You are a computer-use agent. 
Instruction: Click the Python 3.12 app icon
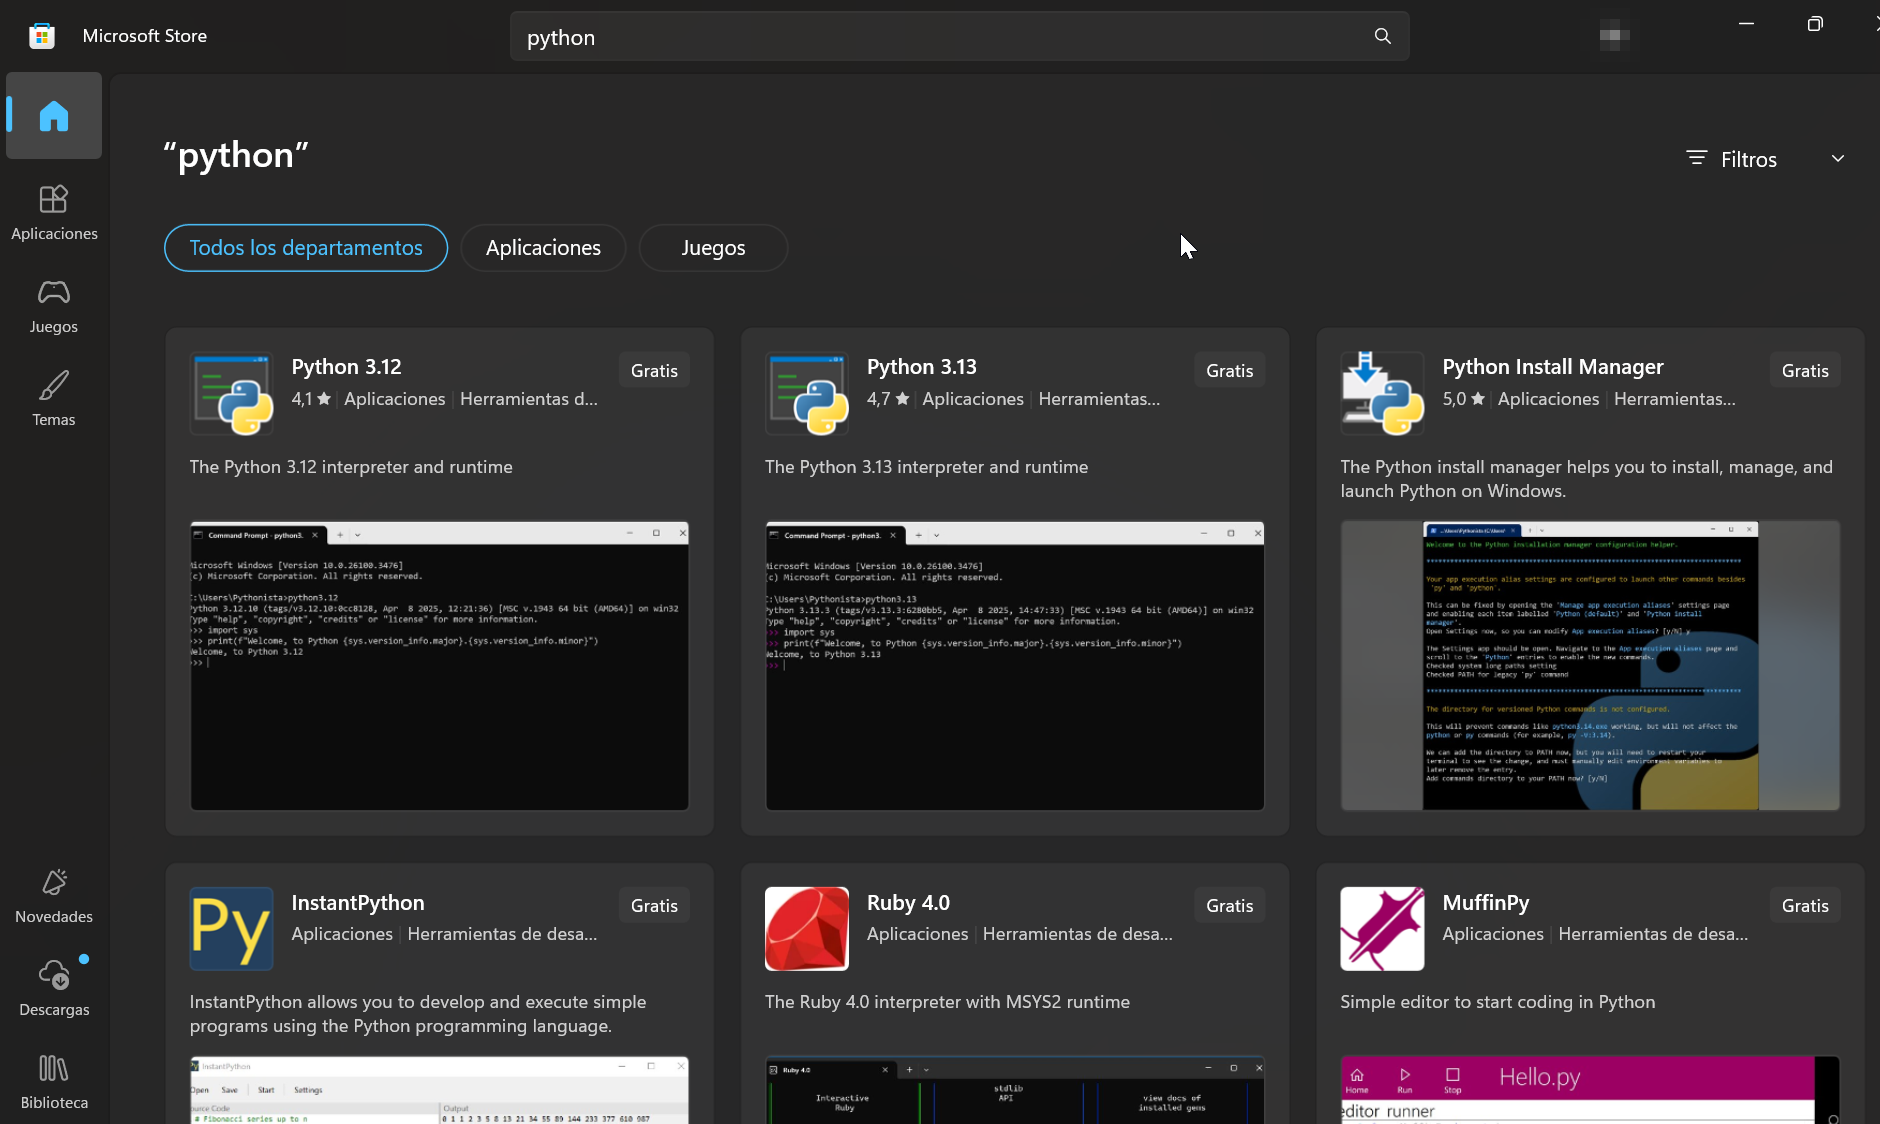point(232,393)
